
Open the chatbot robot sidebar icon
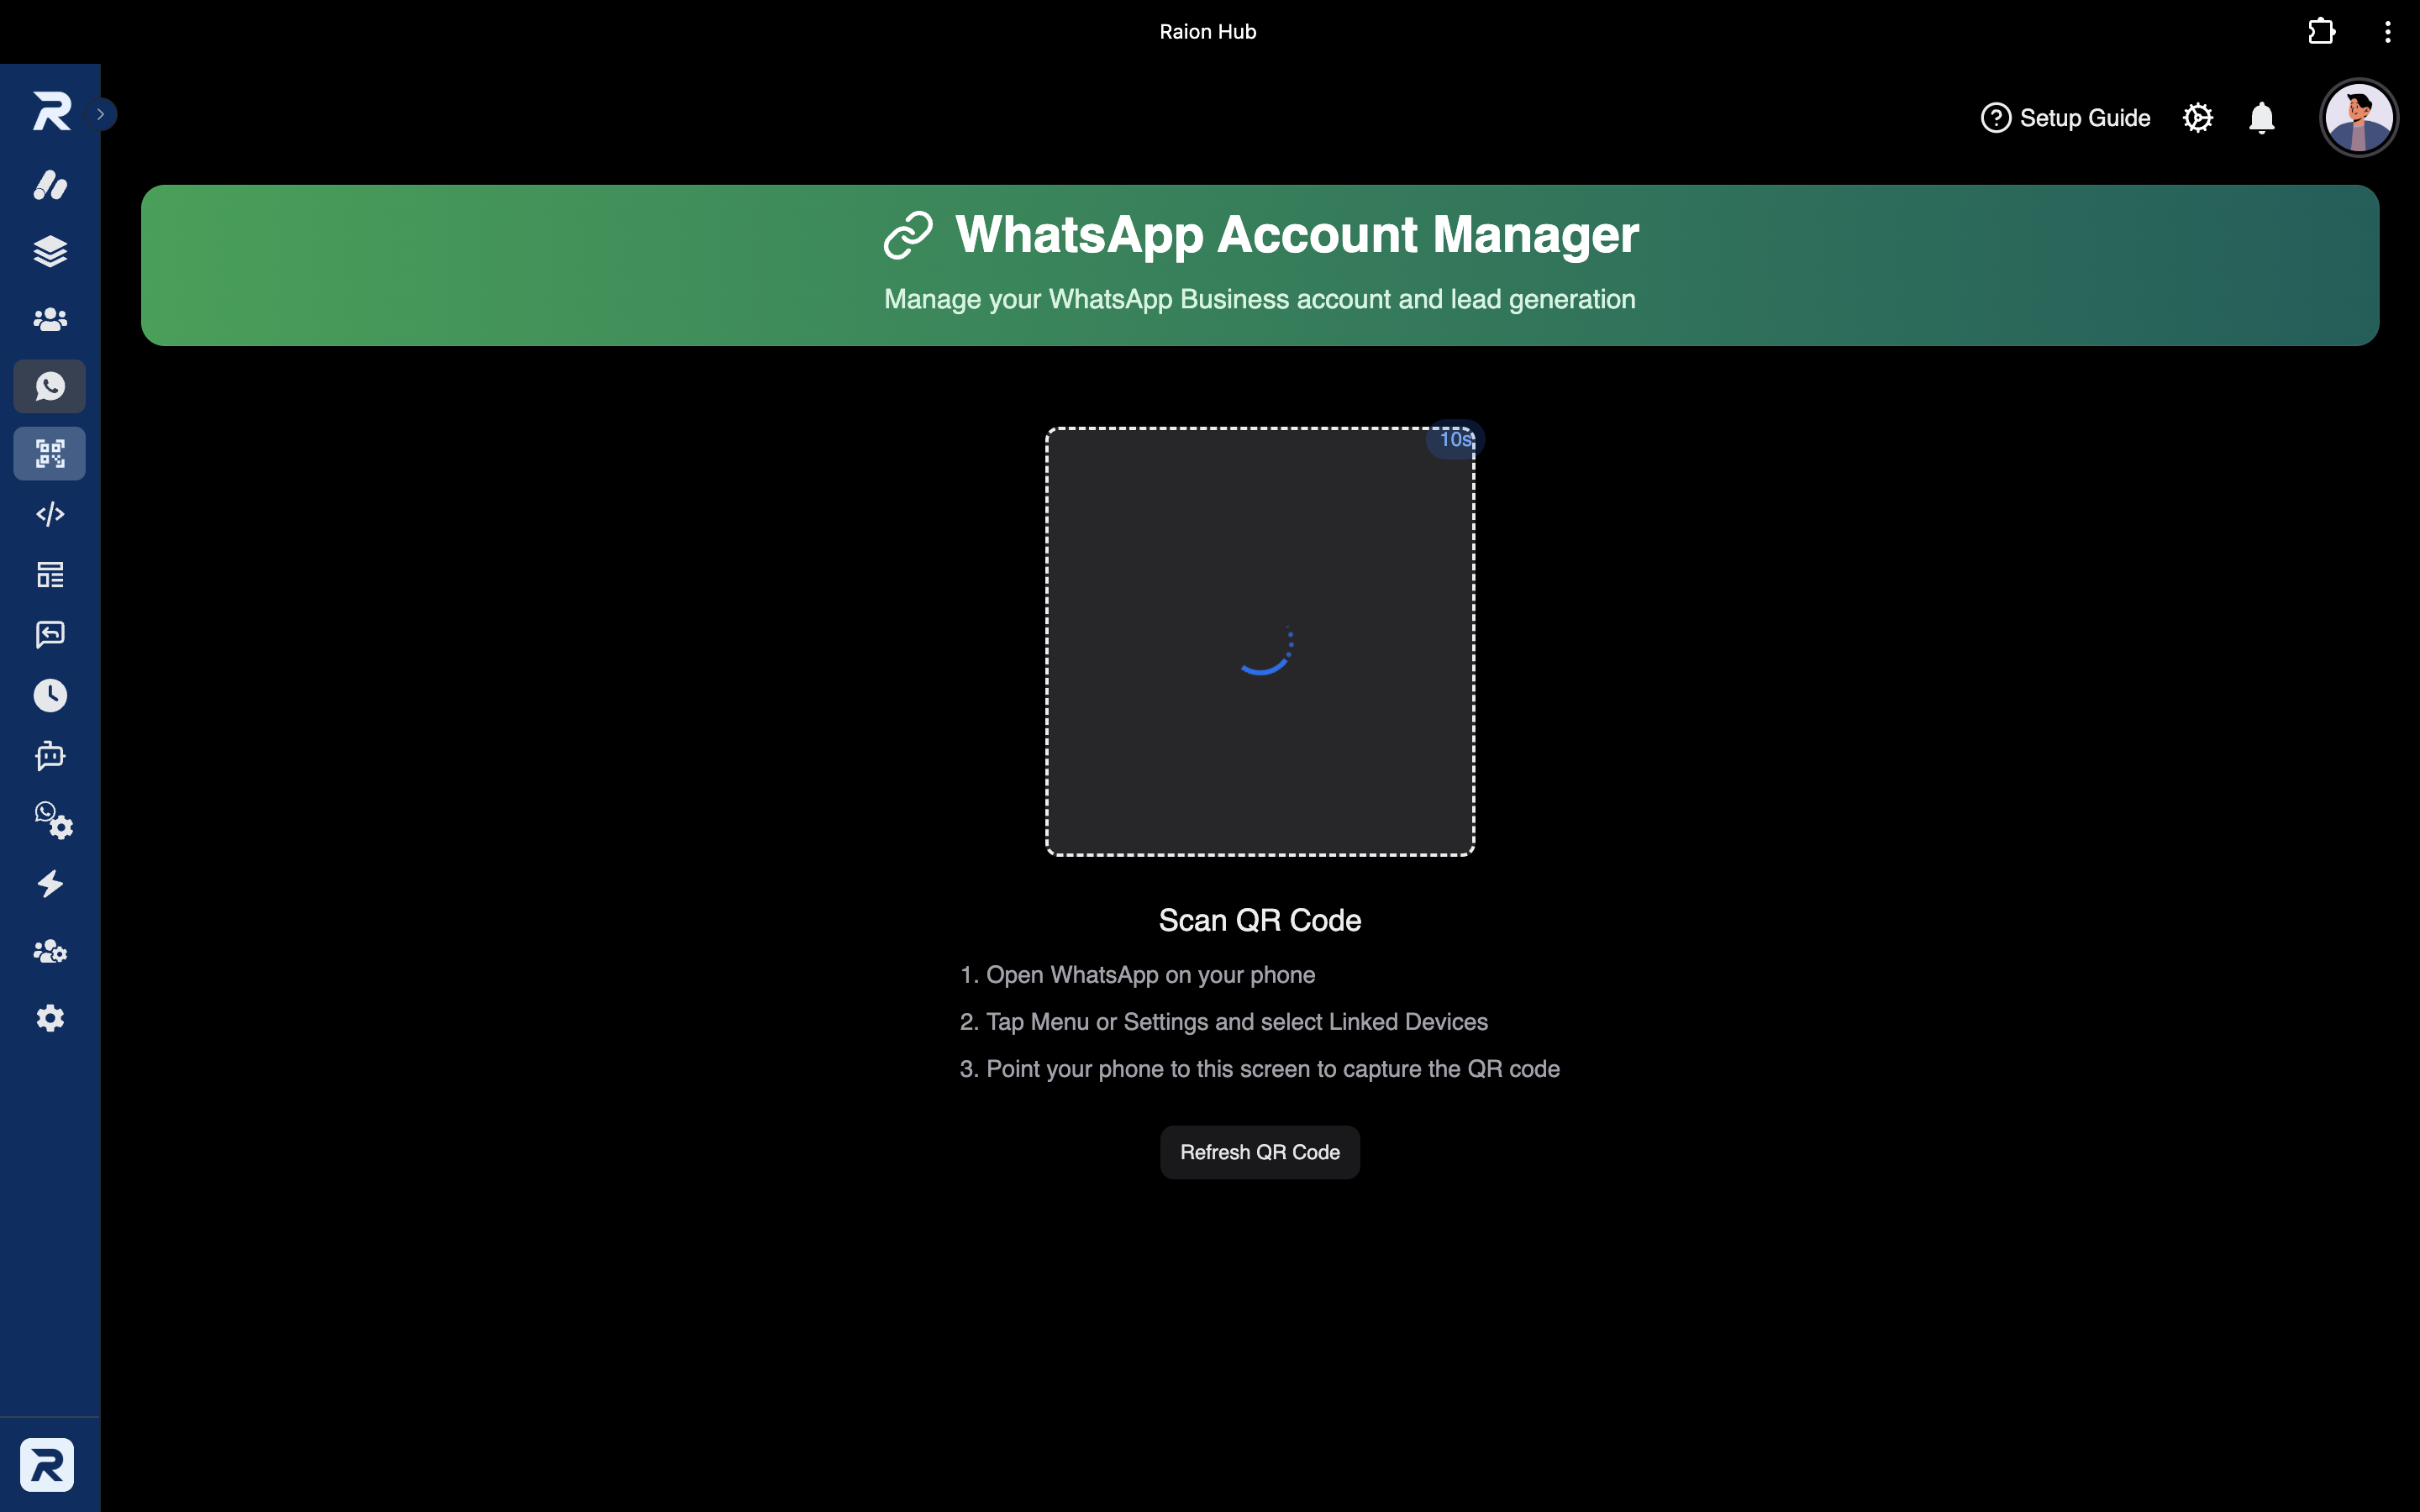tap(50, 756)
